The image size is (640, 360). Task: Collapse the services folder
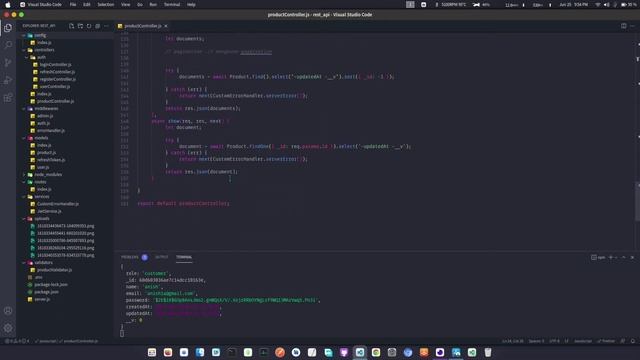pyautogui.click(x=42, y=196)
